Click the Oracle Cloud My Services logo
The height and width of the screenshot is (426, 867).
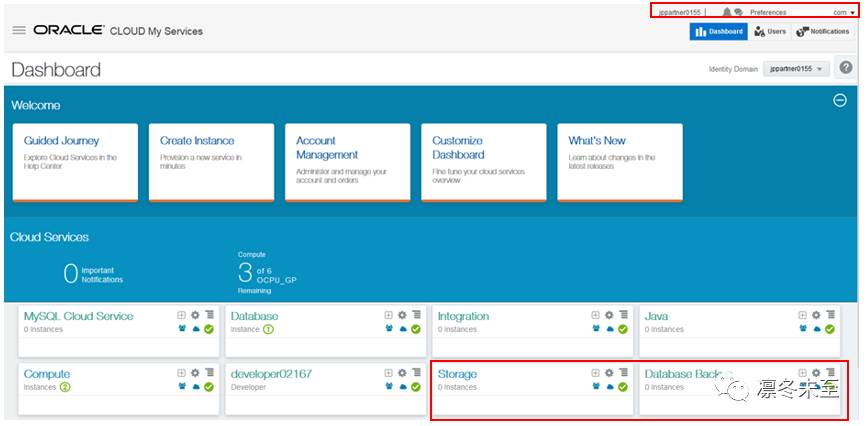(x=118, y=30)
